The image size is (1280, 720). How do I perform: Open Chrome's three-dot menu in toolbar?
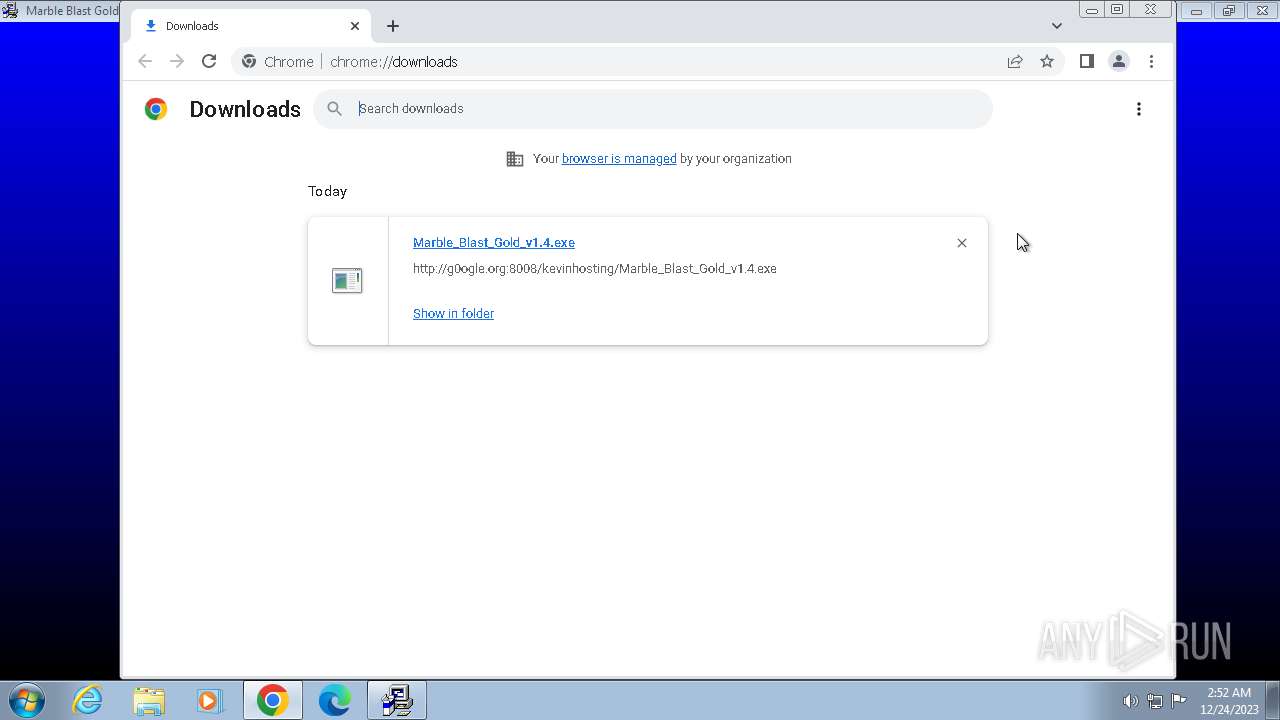(1151, 61)
